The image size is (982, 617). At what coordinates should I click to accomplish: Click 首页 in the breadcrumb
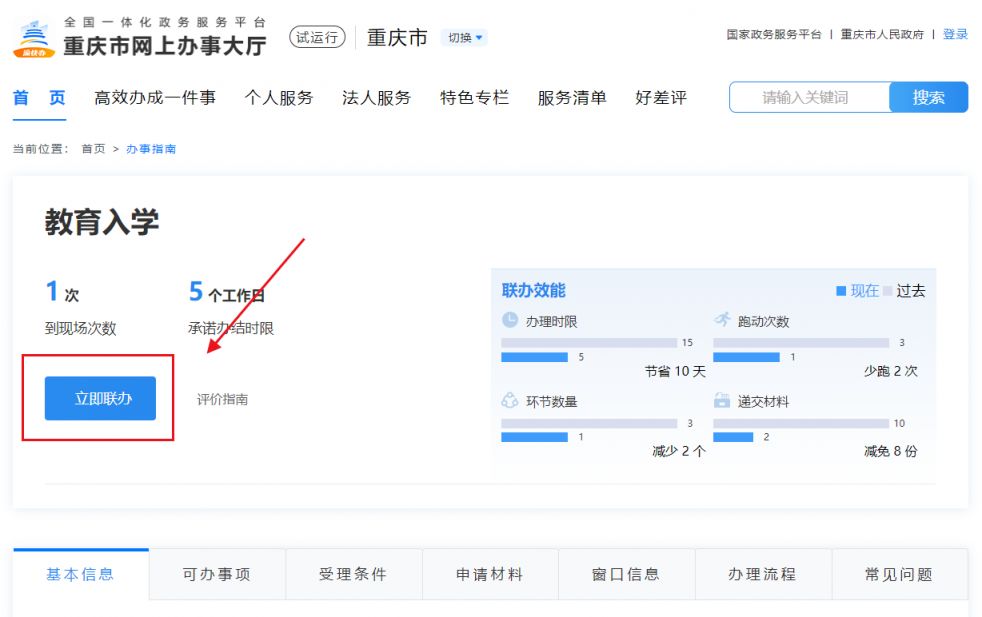point(93,149)
